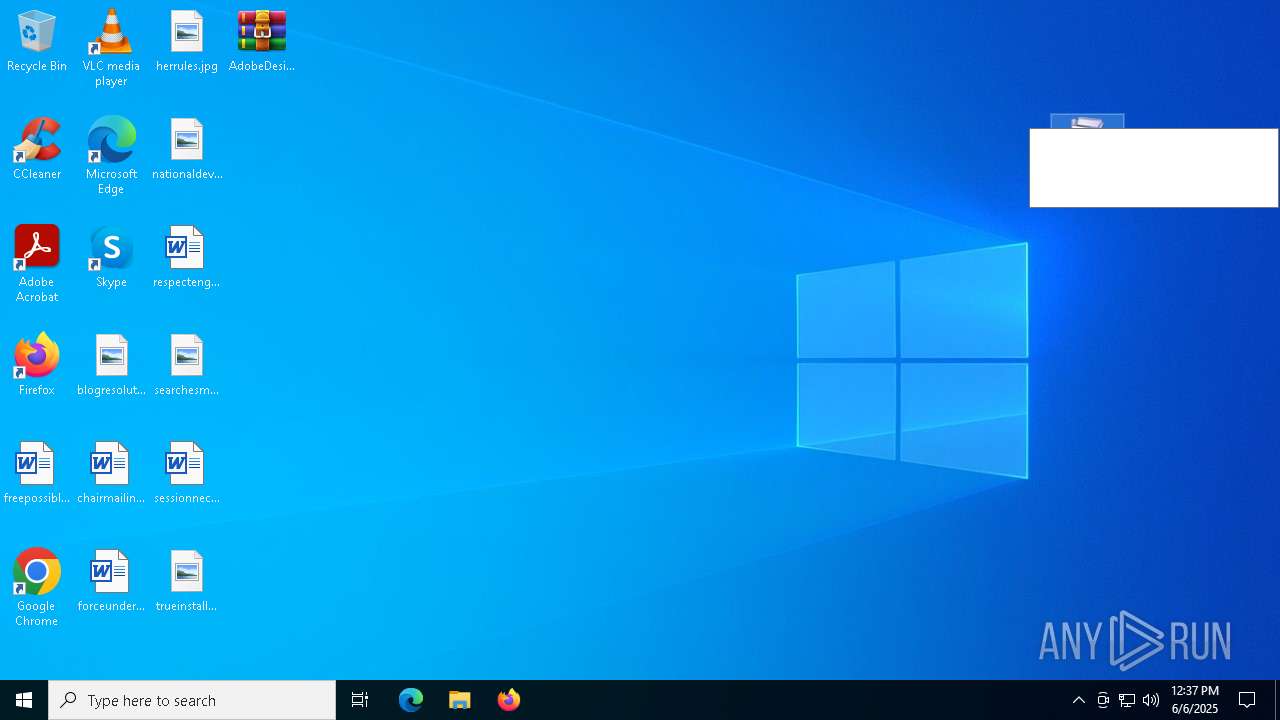This screenshot has height=720, width=1280.
Task: Open the Action Center notifications
Action: [x=1248, y=700]
